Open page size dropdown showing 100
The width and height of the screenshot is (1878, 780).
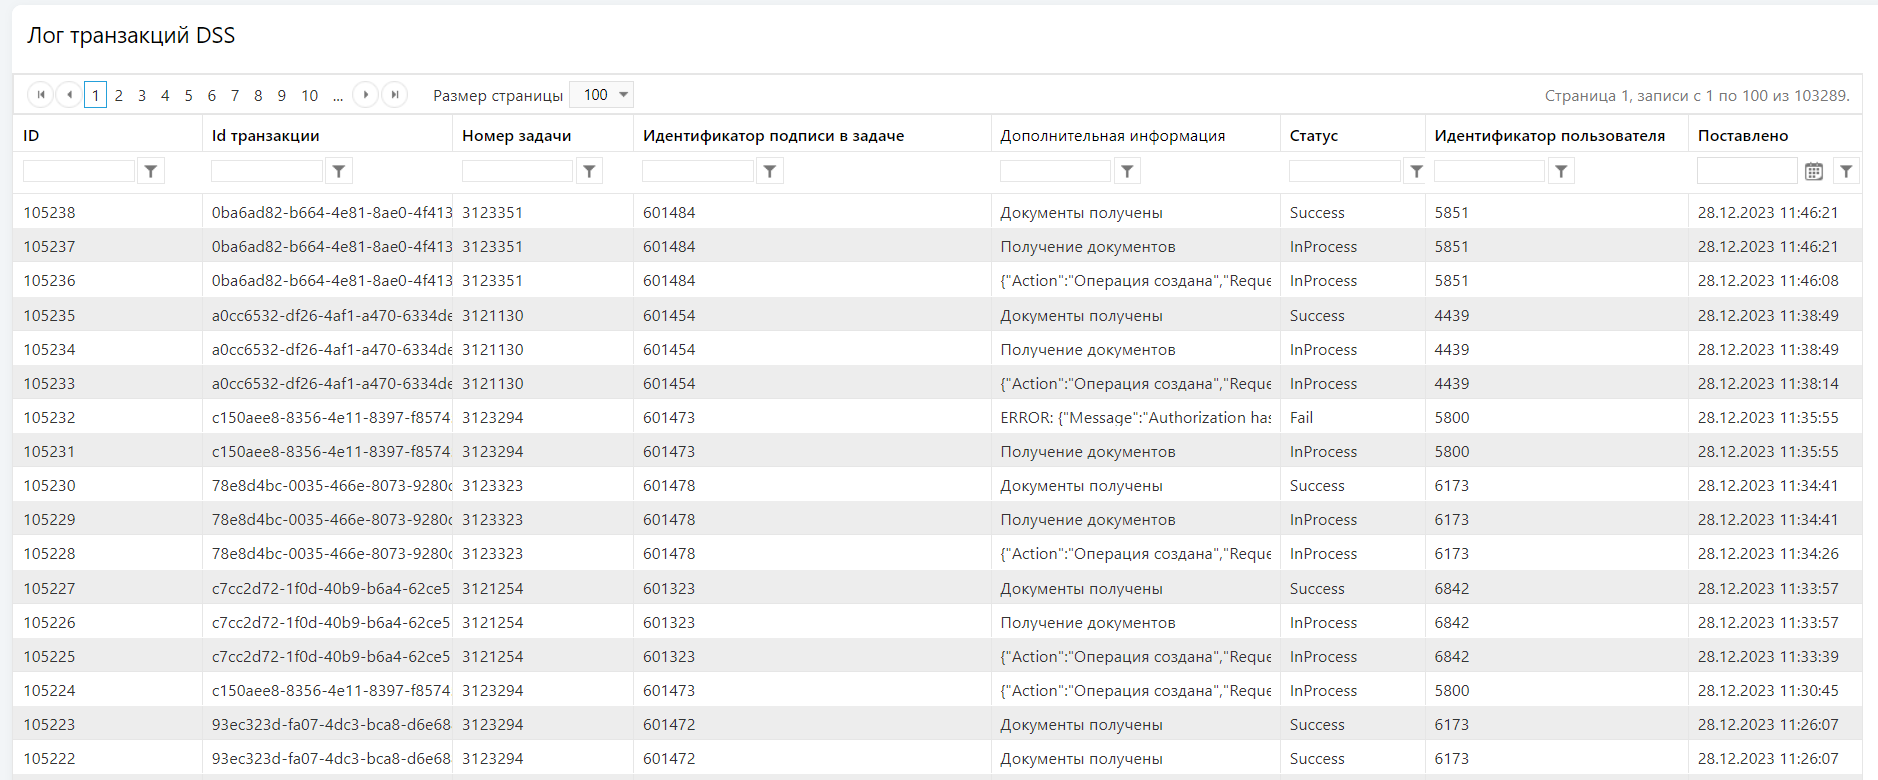coord(601,95)
